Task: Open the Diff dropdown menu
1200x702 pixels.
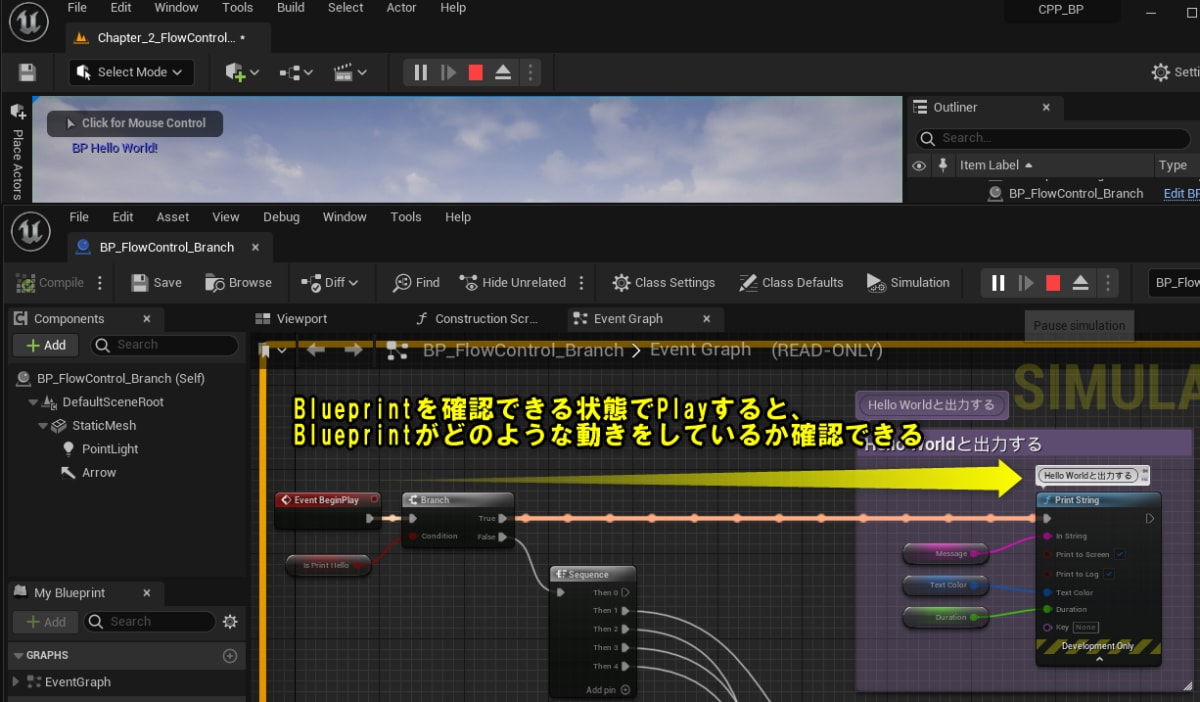Action: [x=331, y=282]
